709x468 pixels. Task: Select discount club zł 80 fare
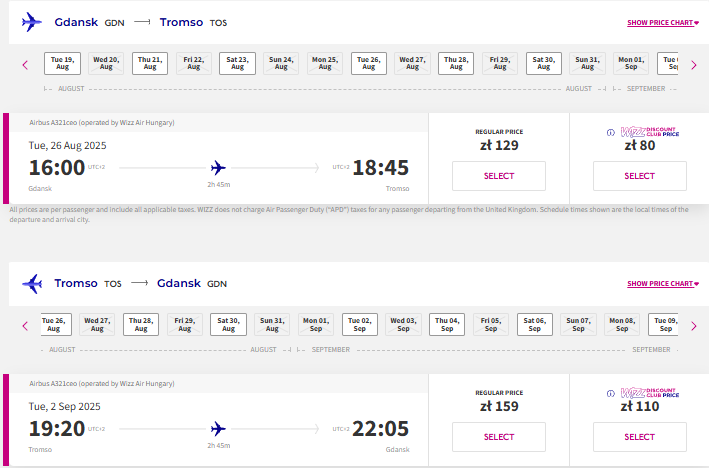640,176
